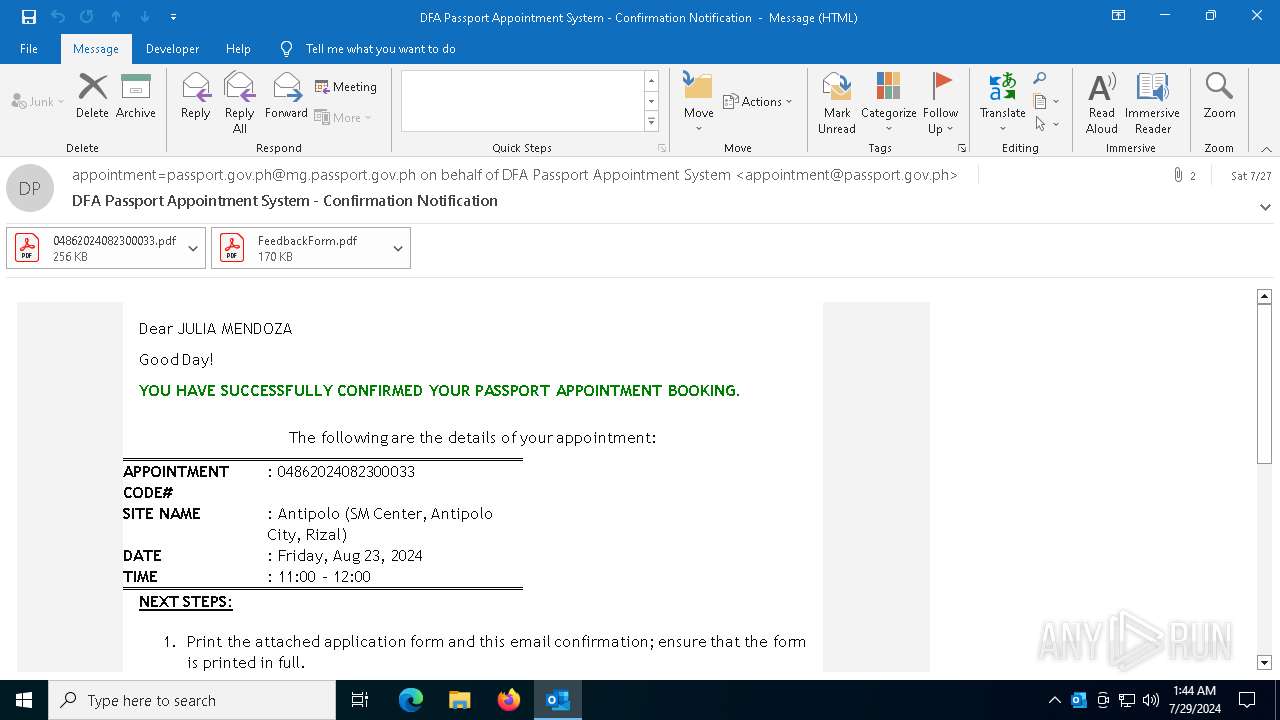Screen dimensions: 1280x720
Task: Open the Zoom level dialog
Action: 1219,96
